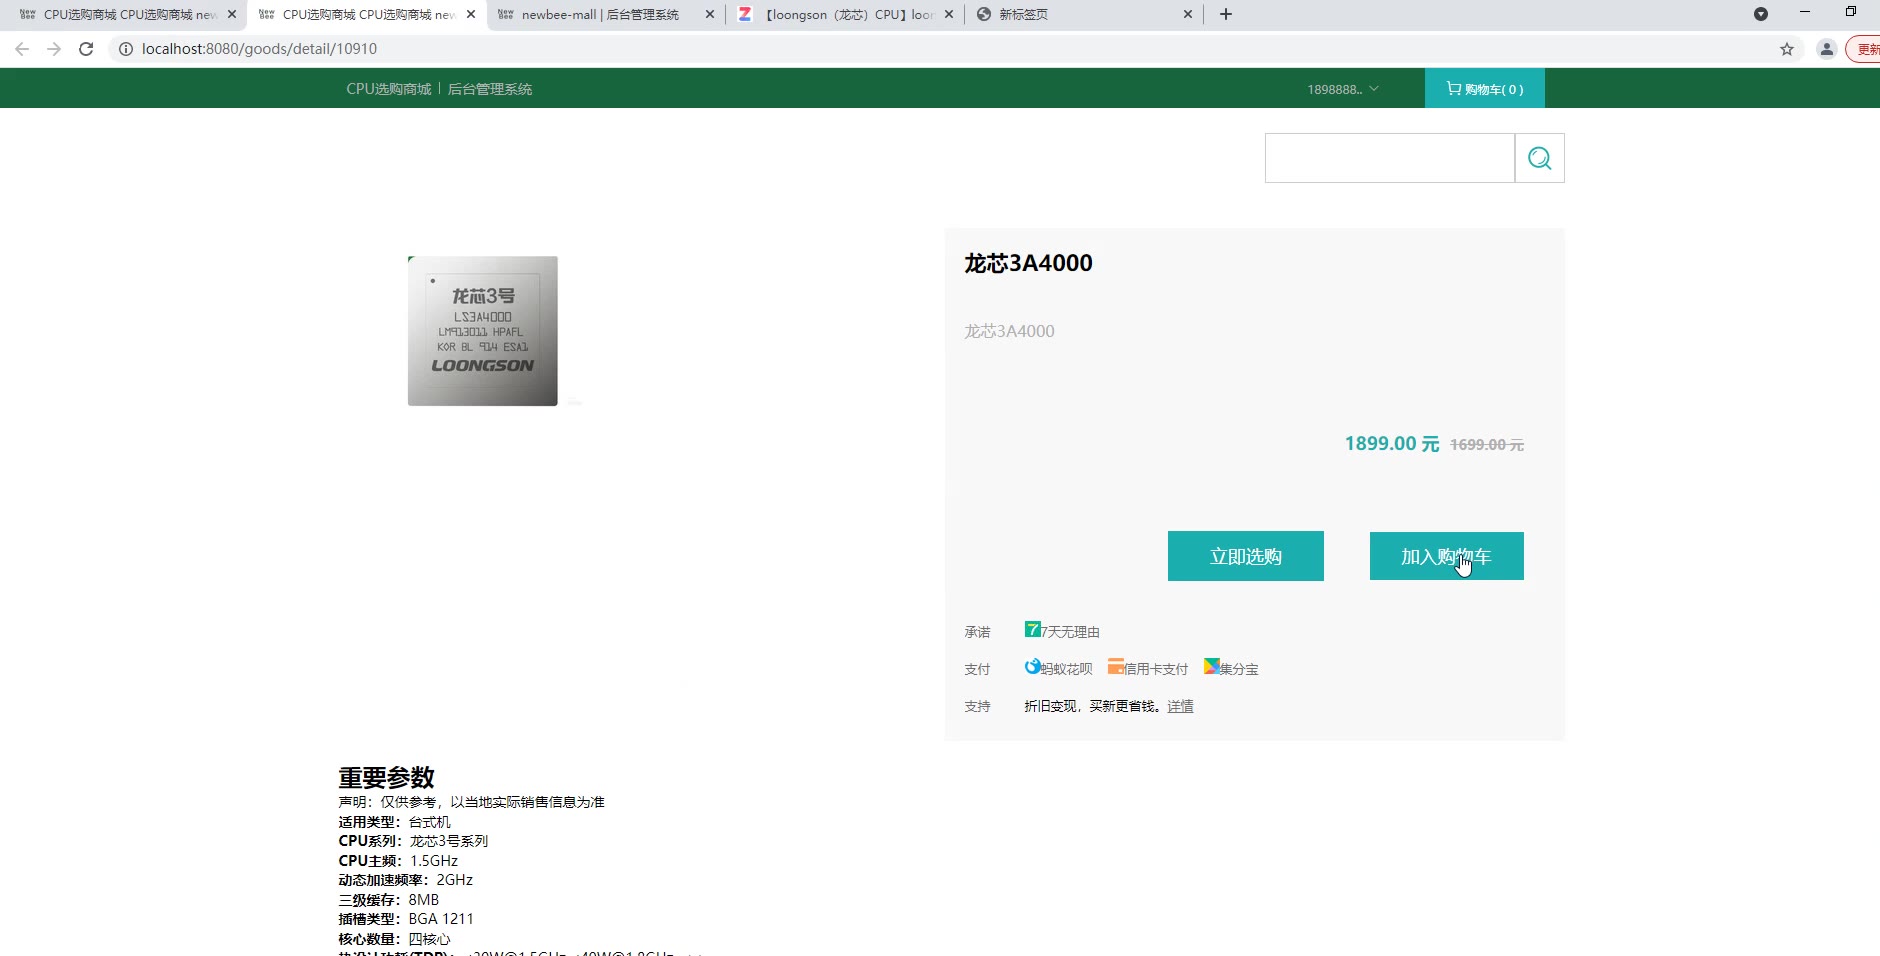Image resolution: width=1880 pixels, height=956 pixels.
Task: Click the 龙芯3A4000 product title
Action: coord(1028,263)
